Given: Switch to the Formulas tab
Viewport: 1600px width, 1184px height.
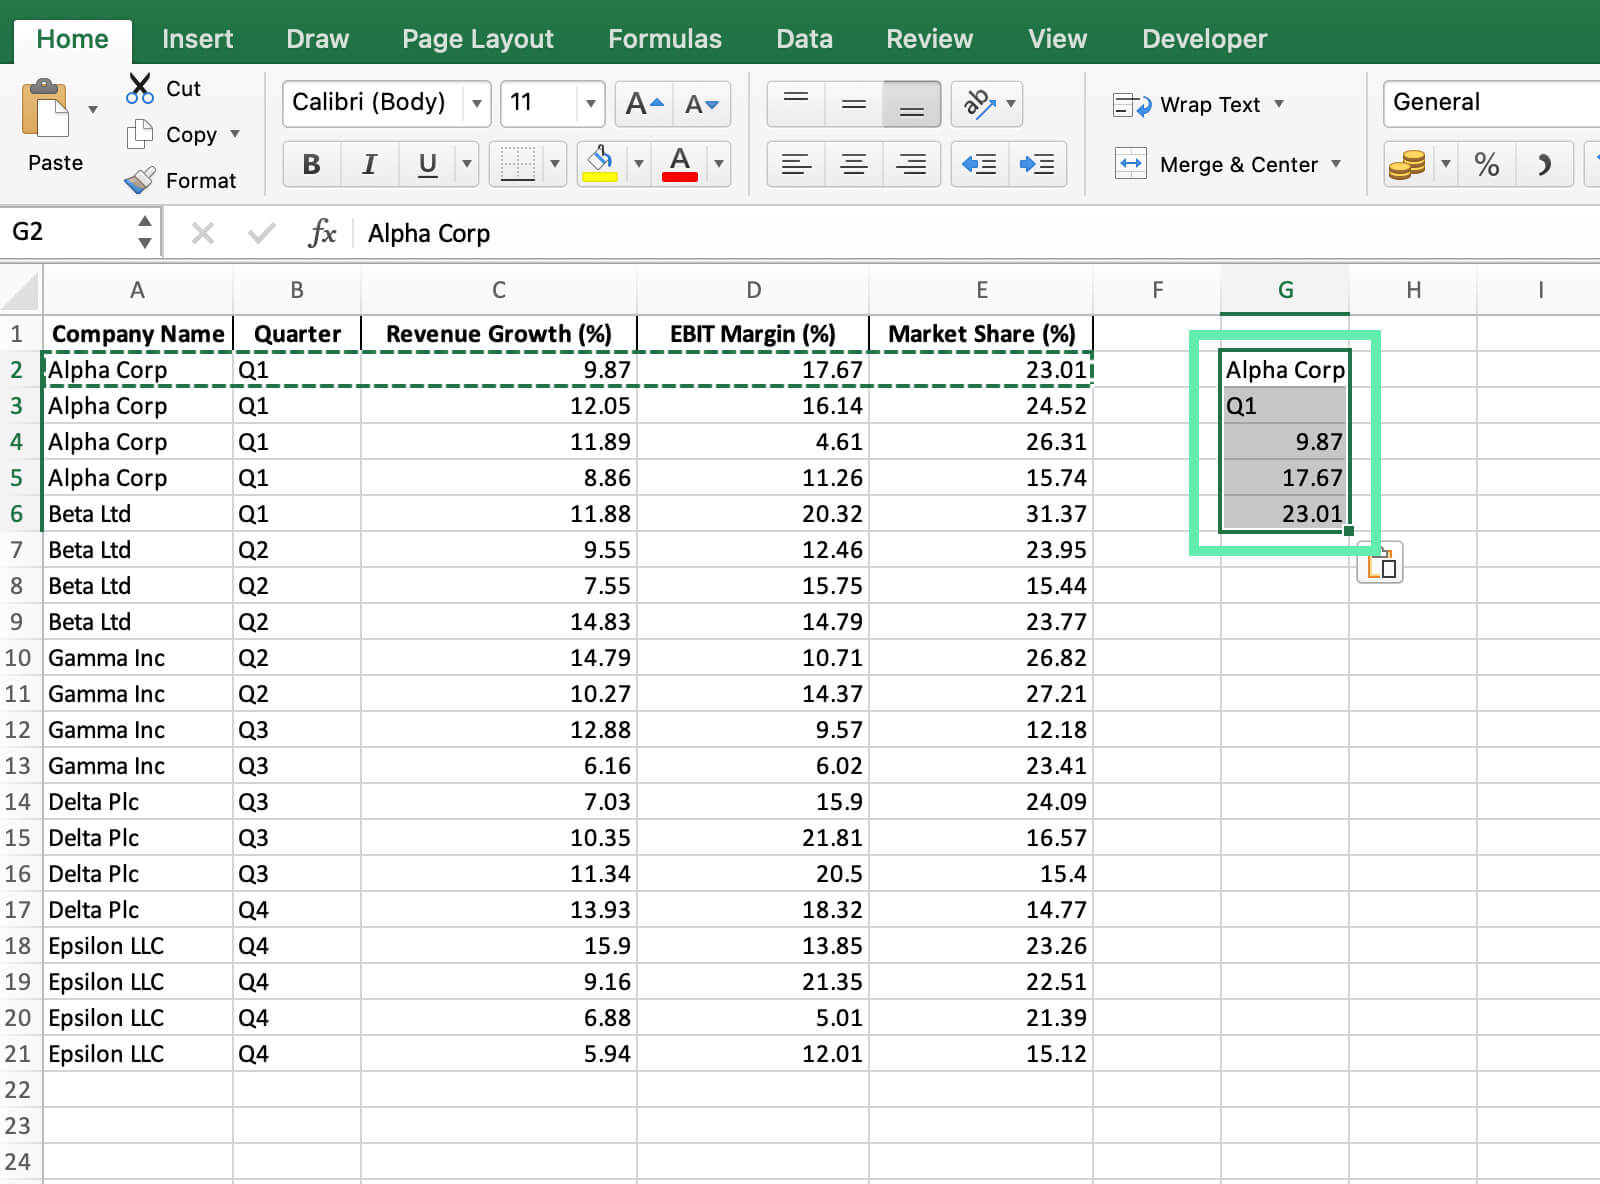Looking at the screenshot, I should click(x=665, y=39).
